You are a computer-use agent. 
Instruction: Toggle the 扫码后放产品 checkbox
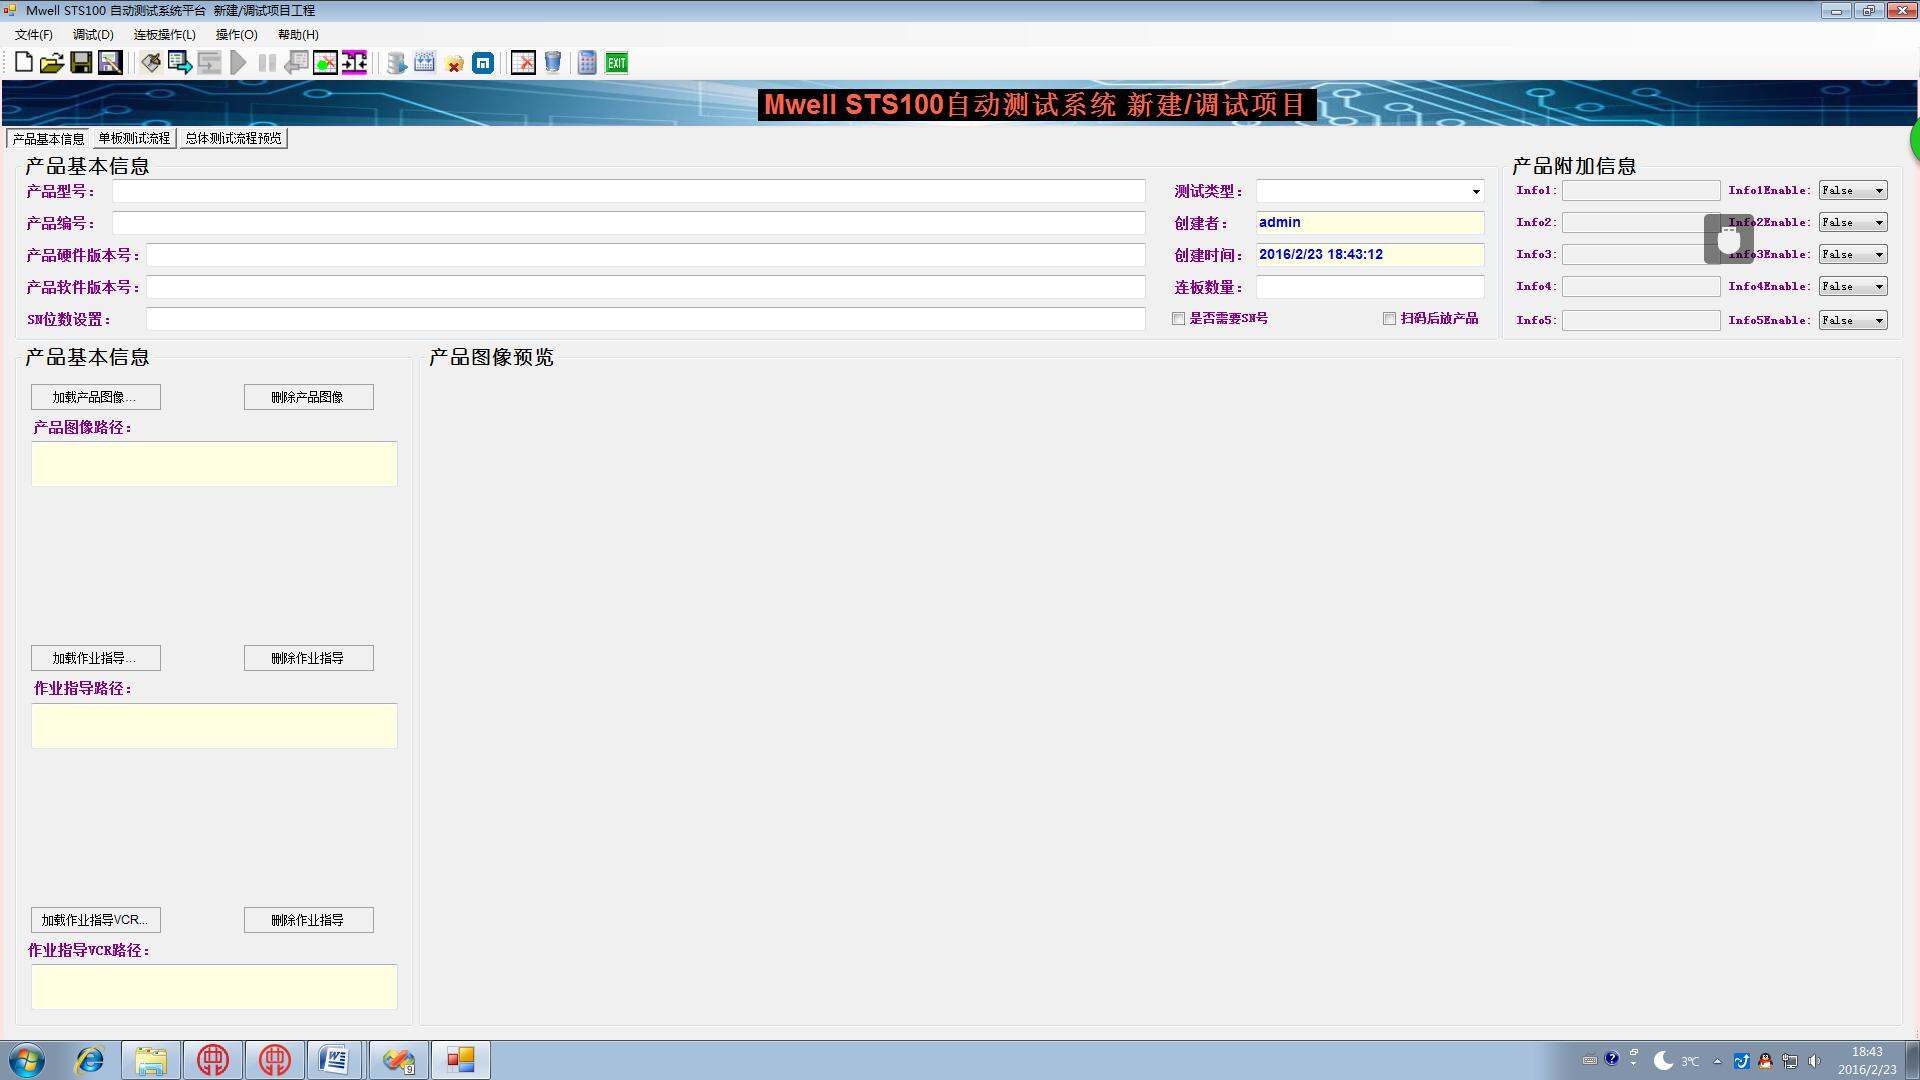1389,319
